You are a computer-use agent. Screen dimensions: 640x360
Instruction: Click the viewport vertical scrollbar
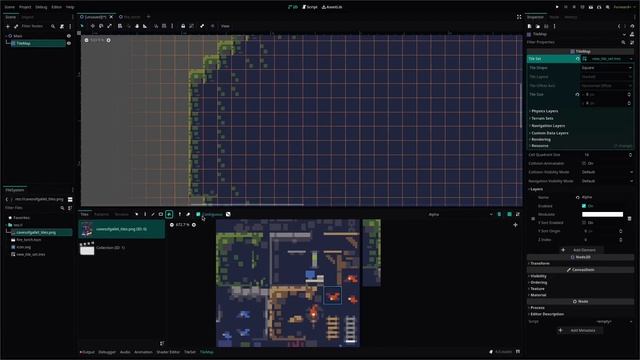520,105
